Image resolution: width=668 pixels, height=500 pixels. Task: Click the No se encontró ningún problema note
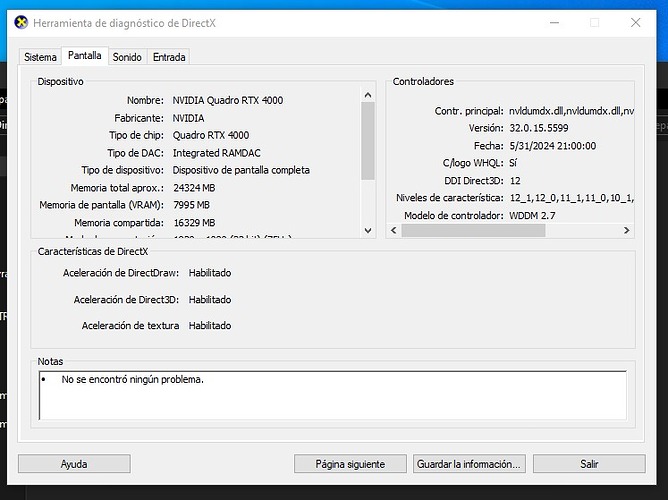coord(132,379)
